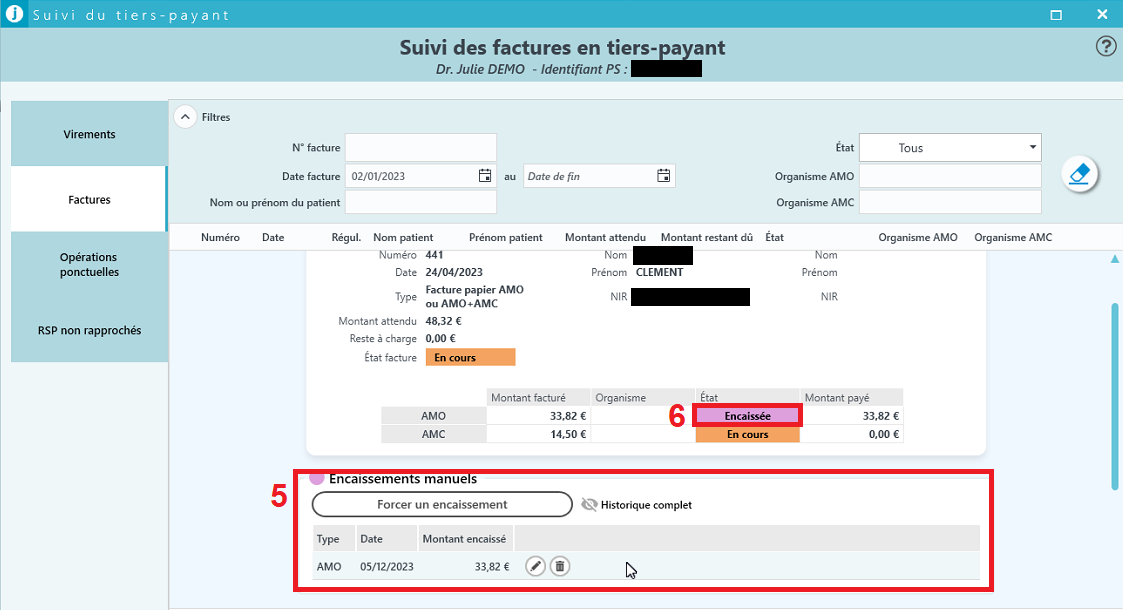Image resolution: width=1123 pixels, height=610 pixels.
Task: Open the État dropdown showing Tous
Action: point(950,148)
